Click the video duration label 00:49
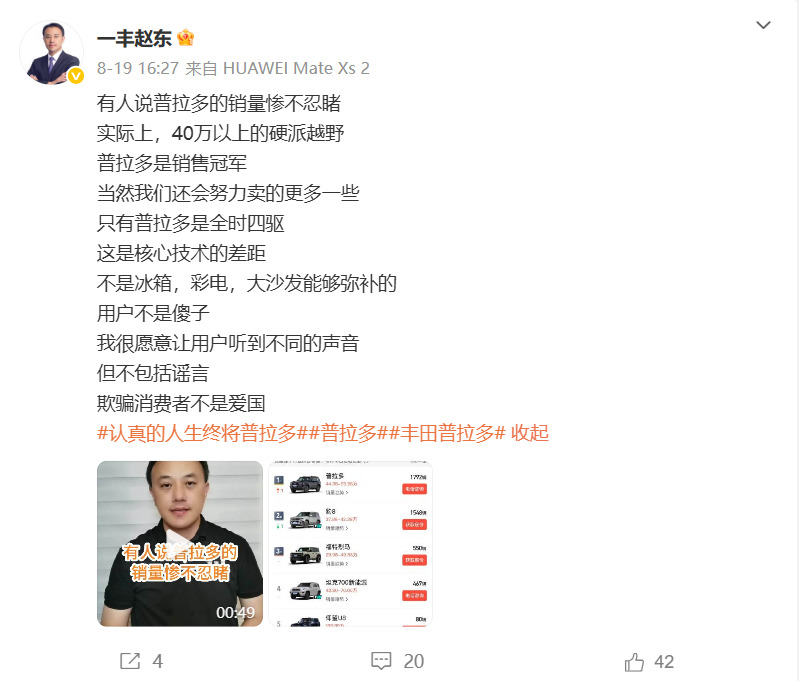This screenshot has height=681, width=799. click(x=235, y=612)
